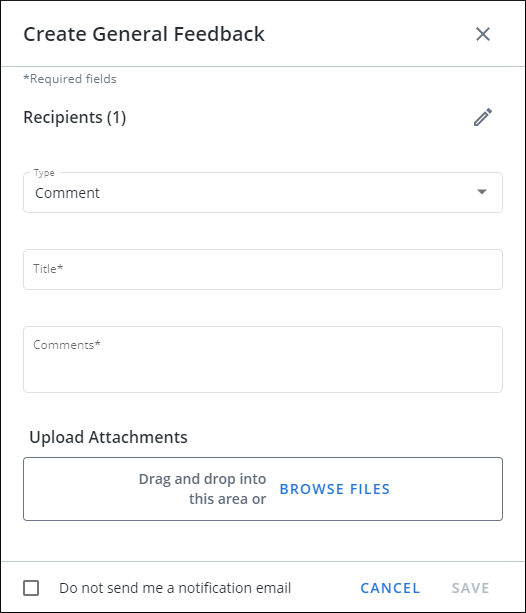Click the 'Drag and drop into this area' text
Viewport: 526px width, 613px height.
(202, 489)
